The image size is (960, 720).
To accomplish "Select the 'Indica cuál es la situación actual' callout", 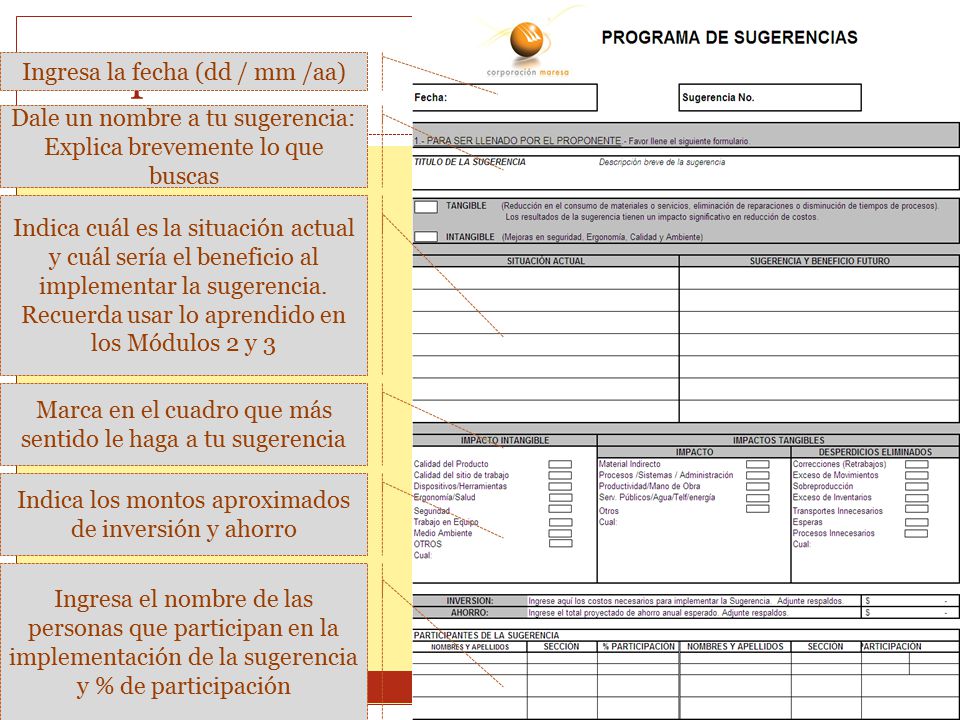I will point(184,285).
